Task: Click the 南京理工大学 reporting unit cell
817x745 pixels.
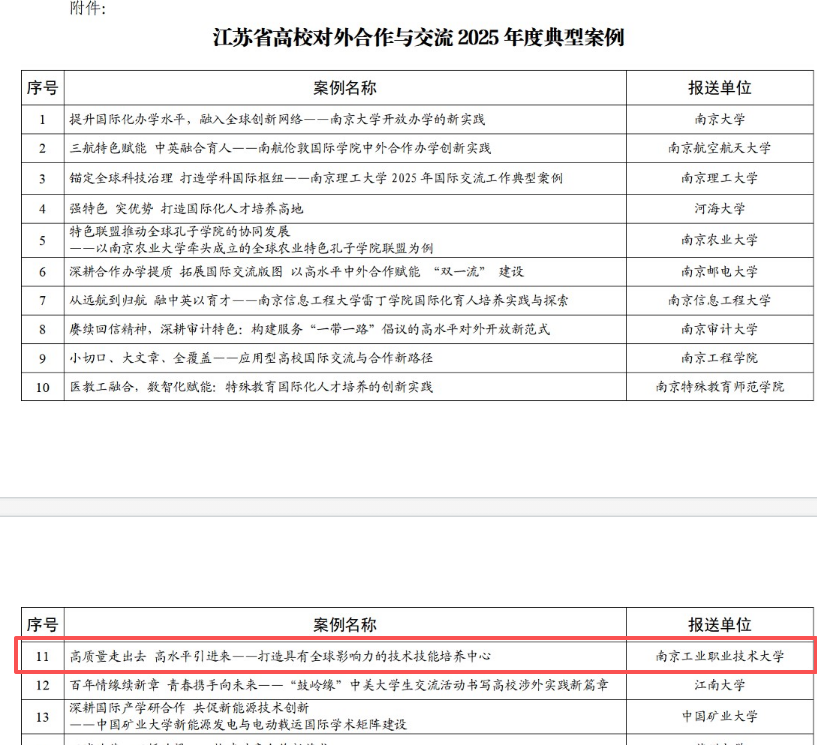Action: pos(719,179)
